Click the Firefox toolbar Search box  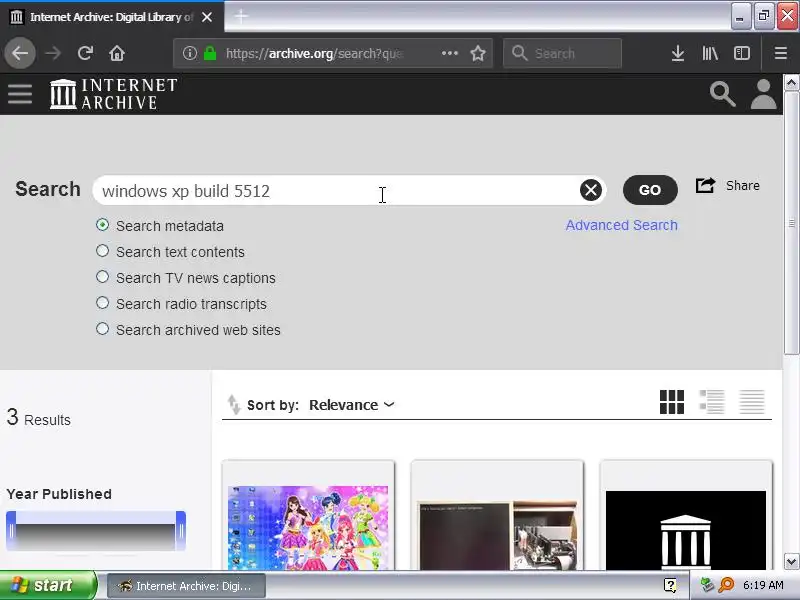[562, 53]
